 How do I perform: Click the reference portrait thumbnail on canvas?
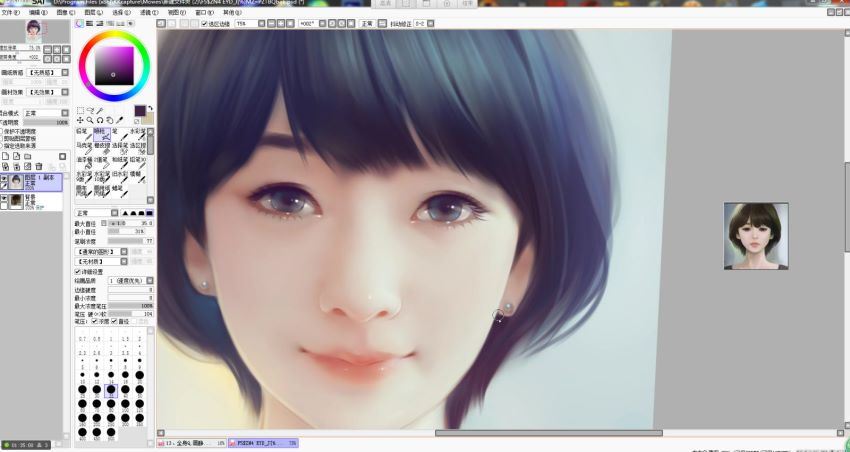pos(756,236)
